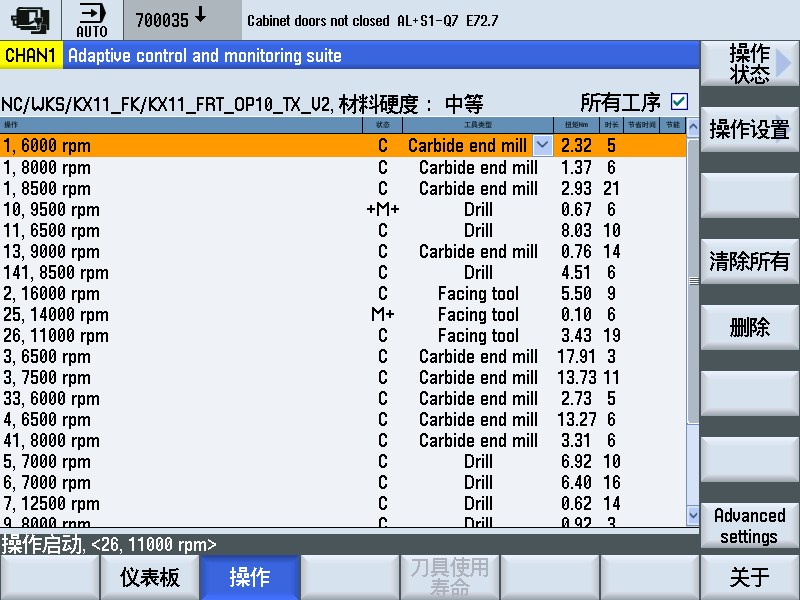Click the machine/program icon in top-left corner
800x600 pixels.
coord(30,19)
